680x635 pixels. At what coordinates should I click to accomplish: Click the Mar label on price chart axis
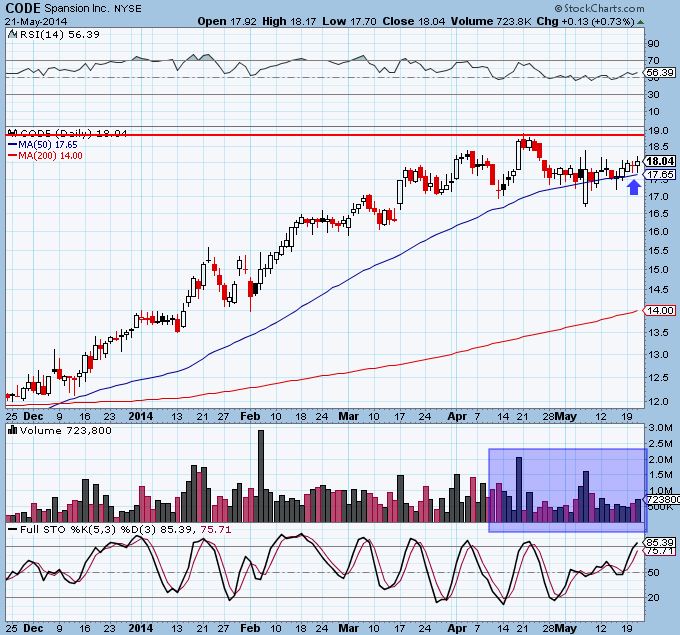pos(349,416)
